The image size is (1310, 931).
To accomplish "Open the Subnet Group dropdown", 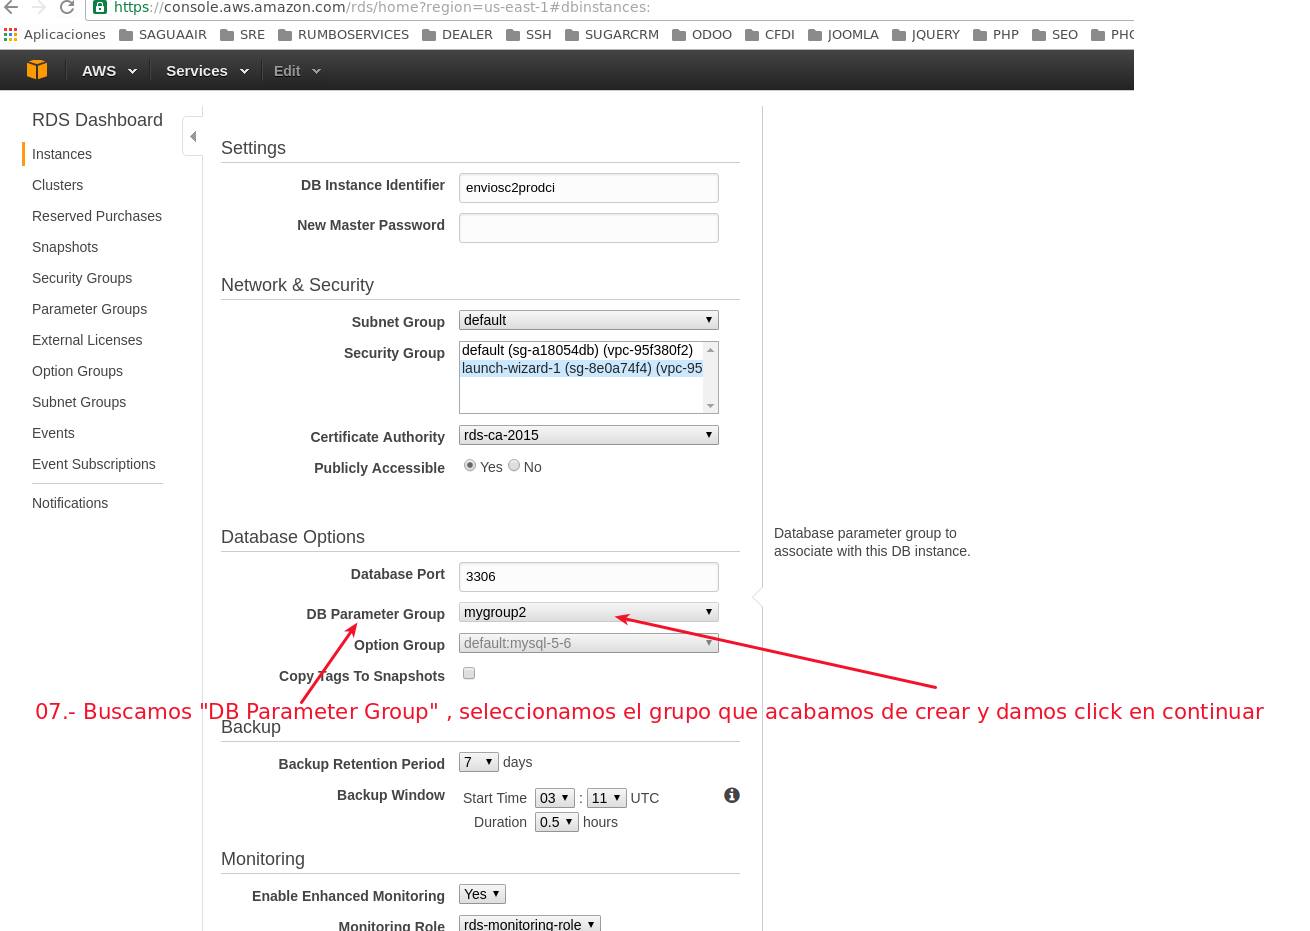I will 589,320.
